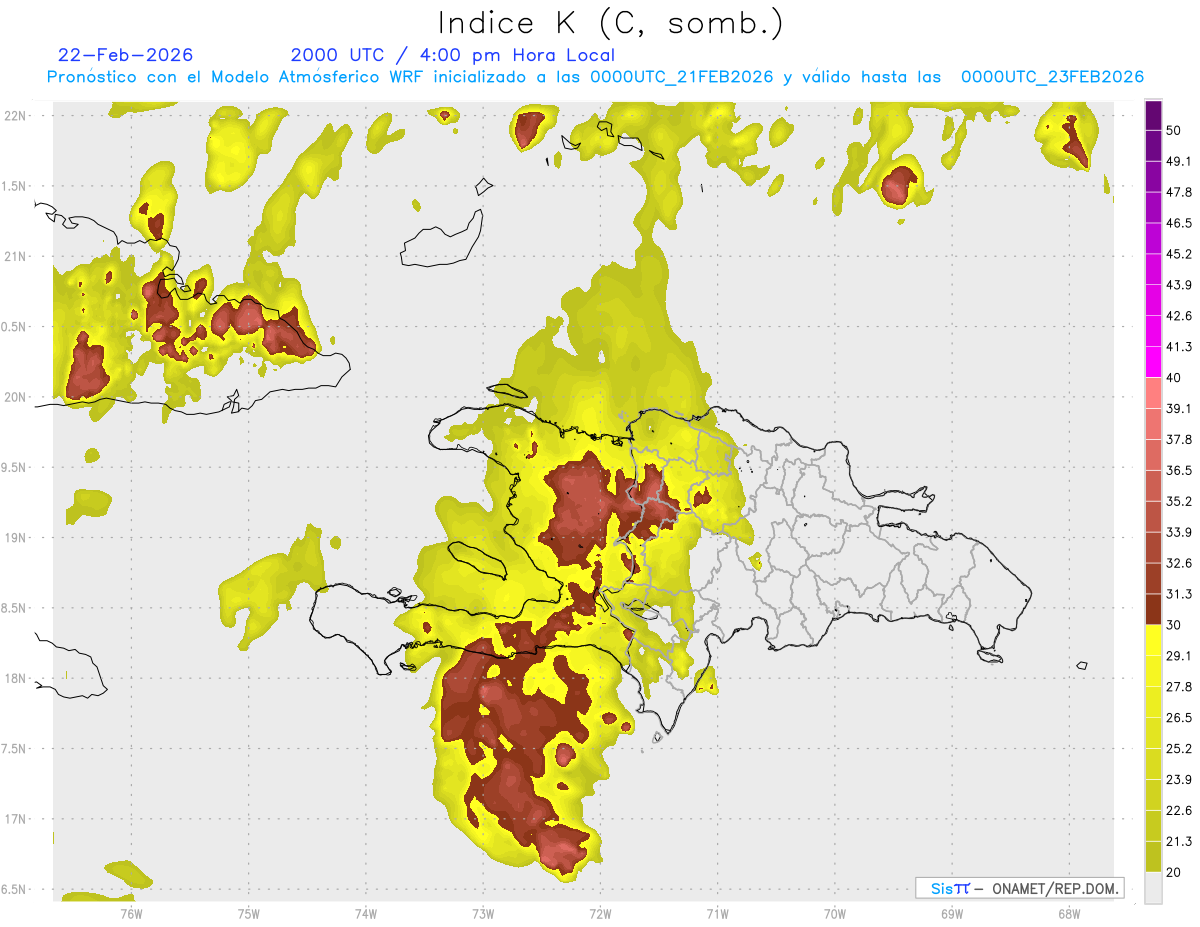The image size is (1200, 927).
Task: Click the longitude label '73W'
Action: click(483, 913)
